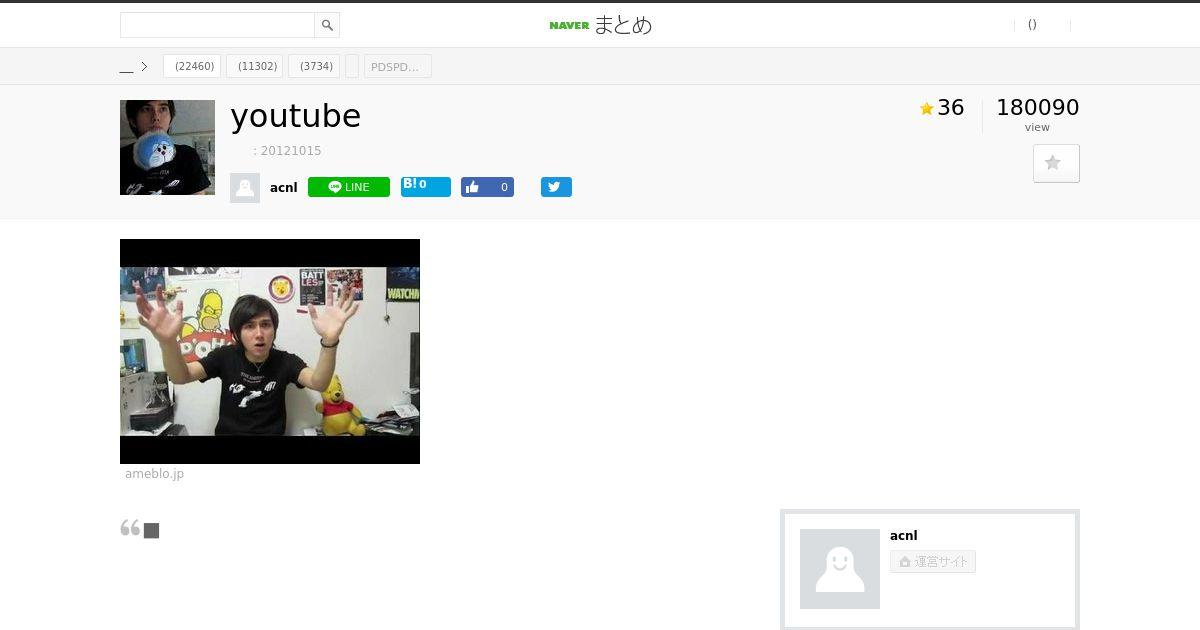The image size is (1200, 630).
Task: Share with the Twitter bird button
Action: click(x=557, y=187)
